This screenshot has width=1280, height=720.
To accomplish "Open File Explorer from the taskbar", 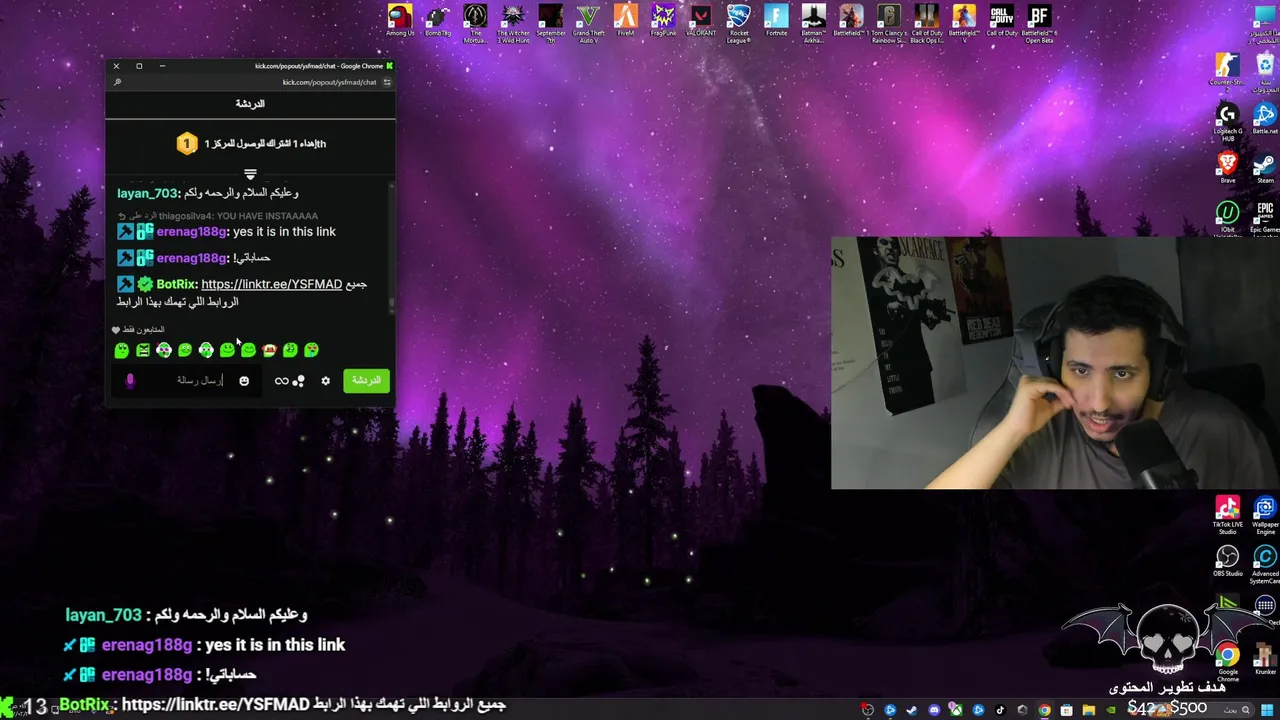I will point(1088,710).
